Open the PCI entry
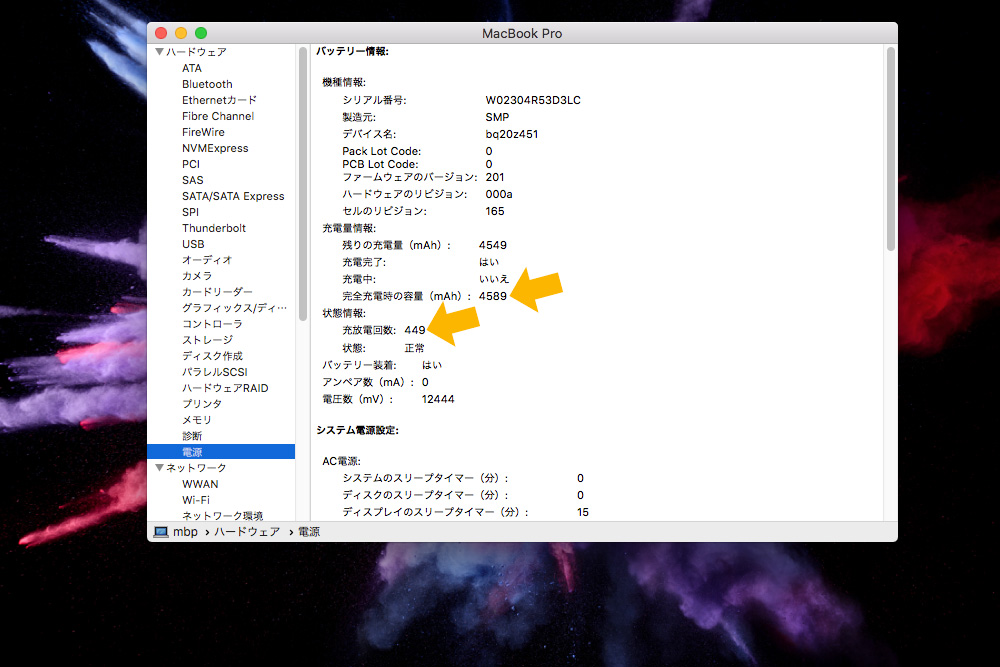 pyautogui.click(x=191, y=164)
